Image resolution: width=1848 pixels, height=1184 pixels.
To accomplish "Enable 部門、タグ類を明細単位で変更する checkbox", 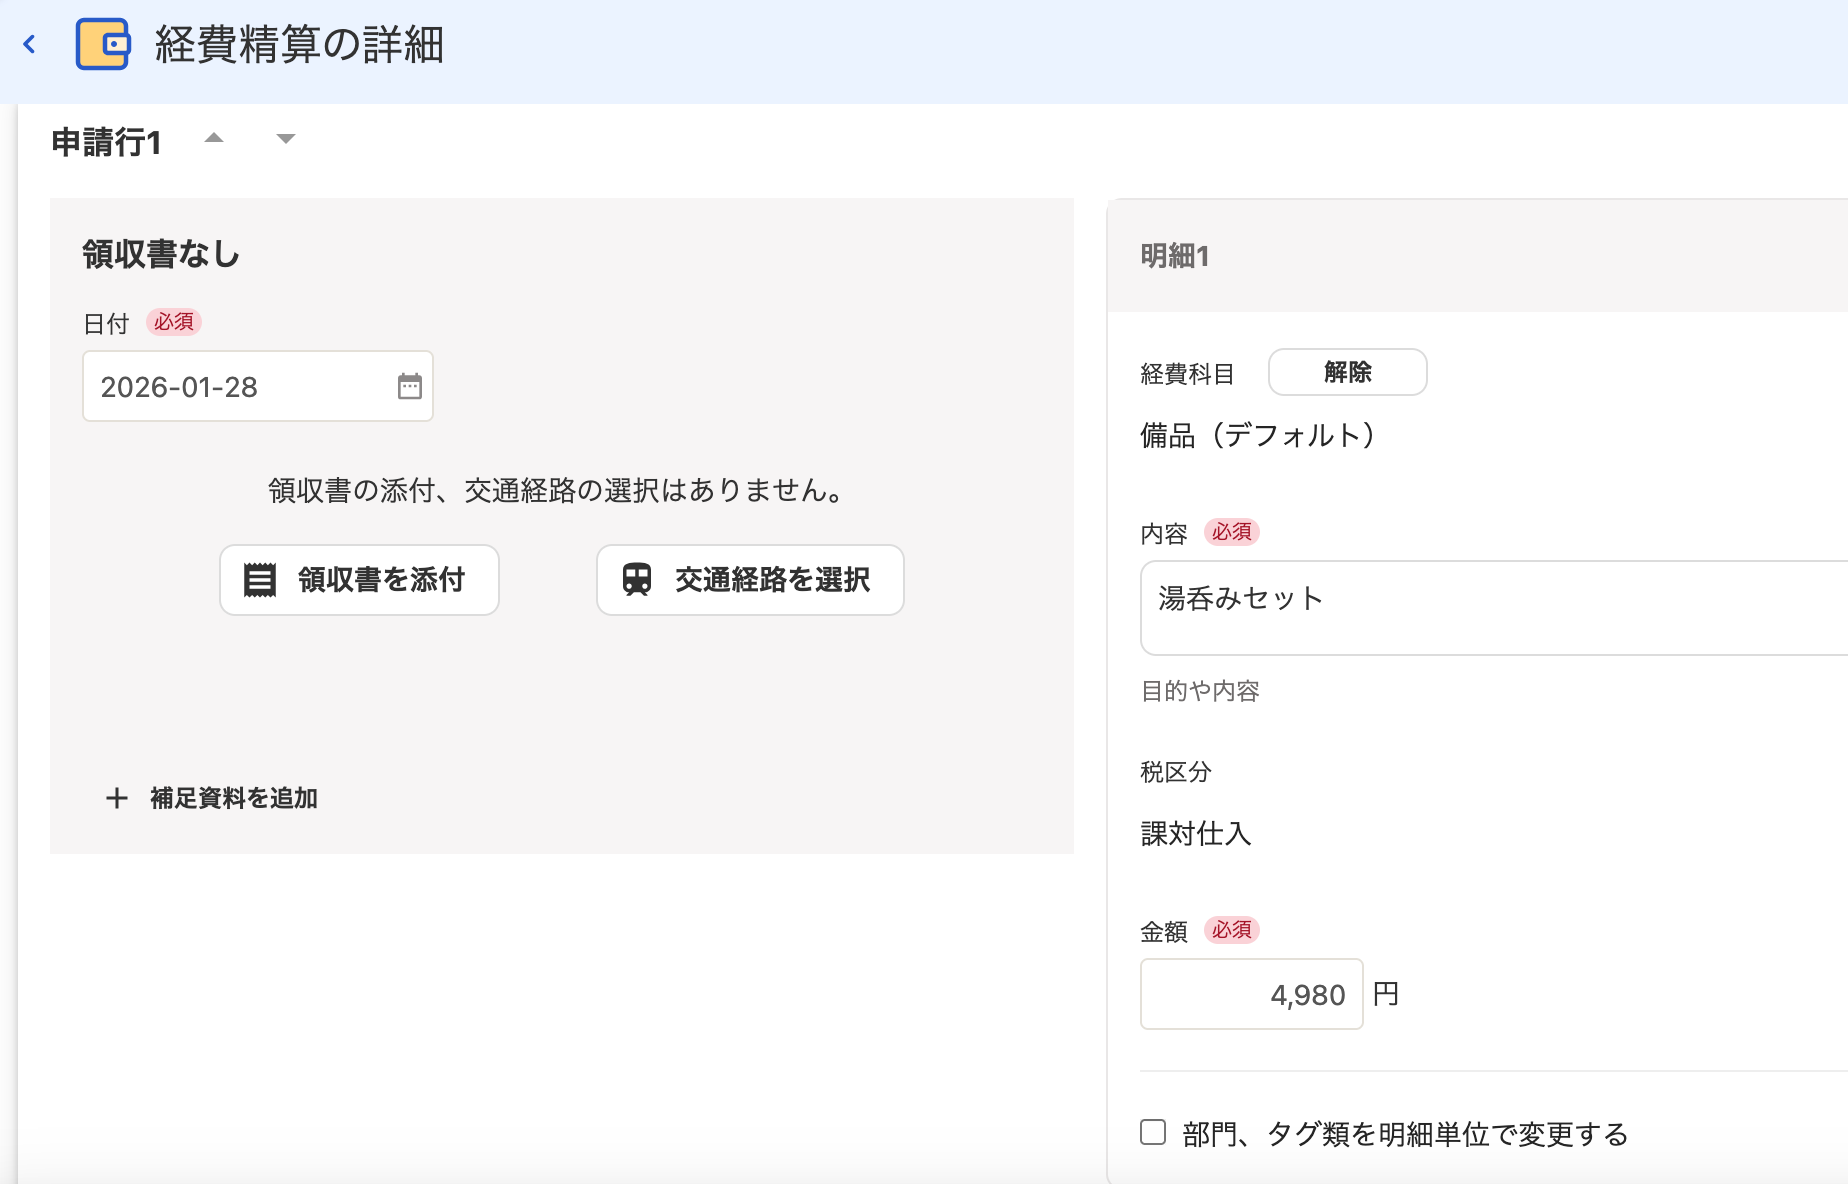I will coord(1154,1132).
